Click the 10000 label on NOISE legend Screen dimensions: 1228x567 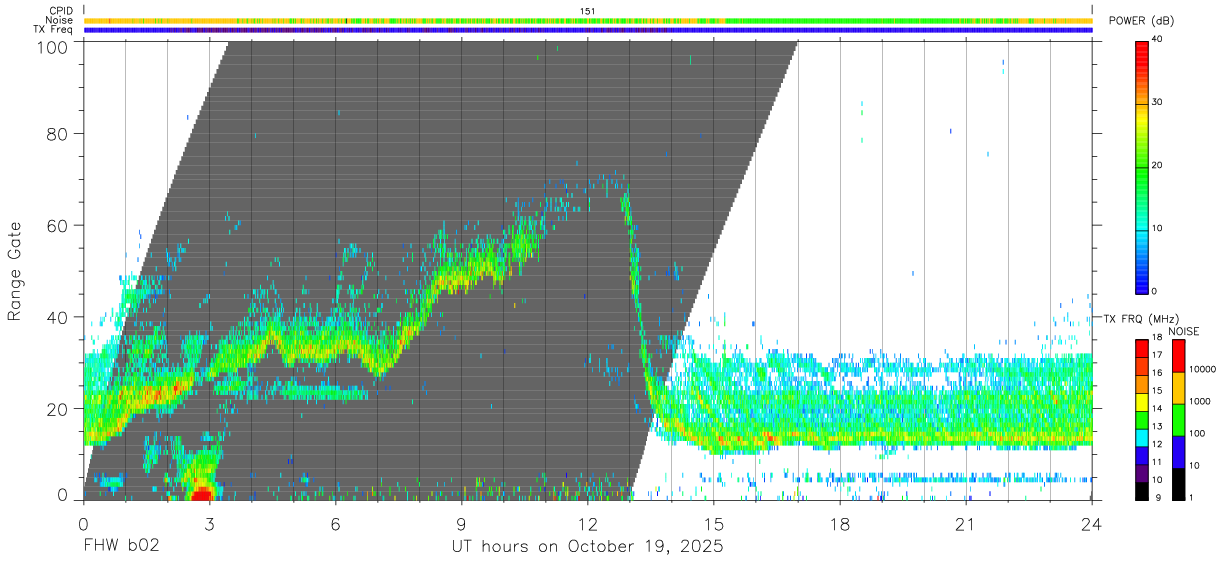click(1203, 369)
